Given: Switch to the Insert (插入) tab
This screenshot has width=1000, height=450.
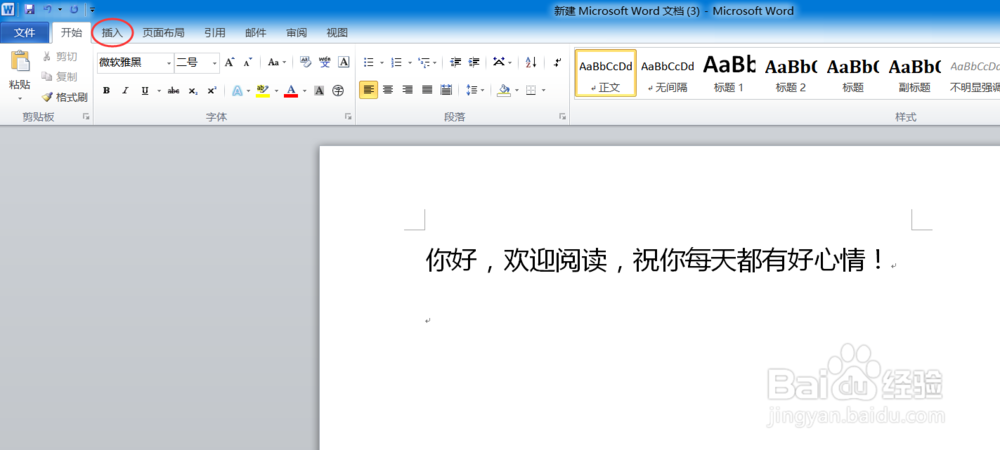Looking at the screenshot, I should pyautogui.click(x=112, y=33).
